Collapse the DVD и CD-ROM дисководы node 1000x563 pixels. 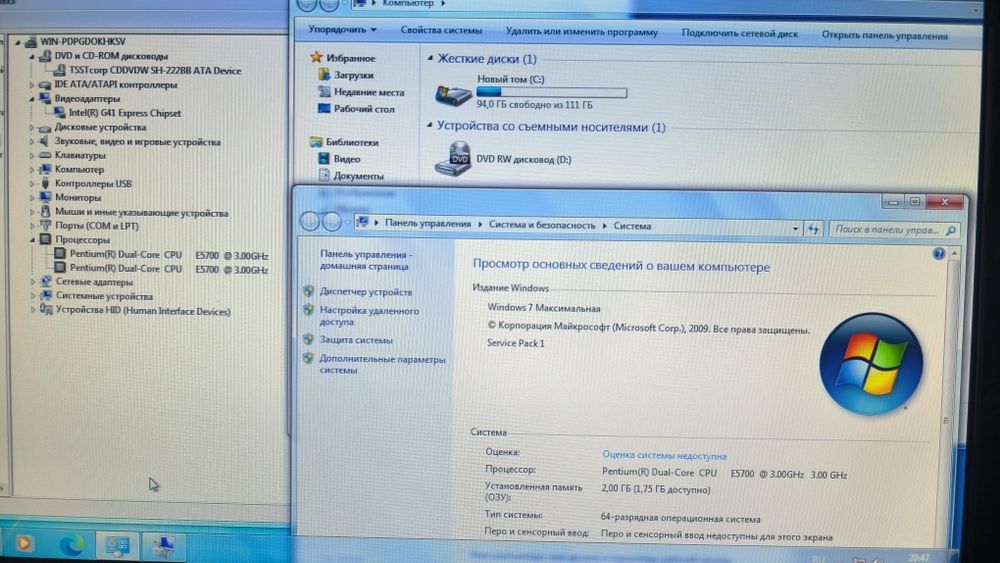coord(31,56)
